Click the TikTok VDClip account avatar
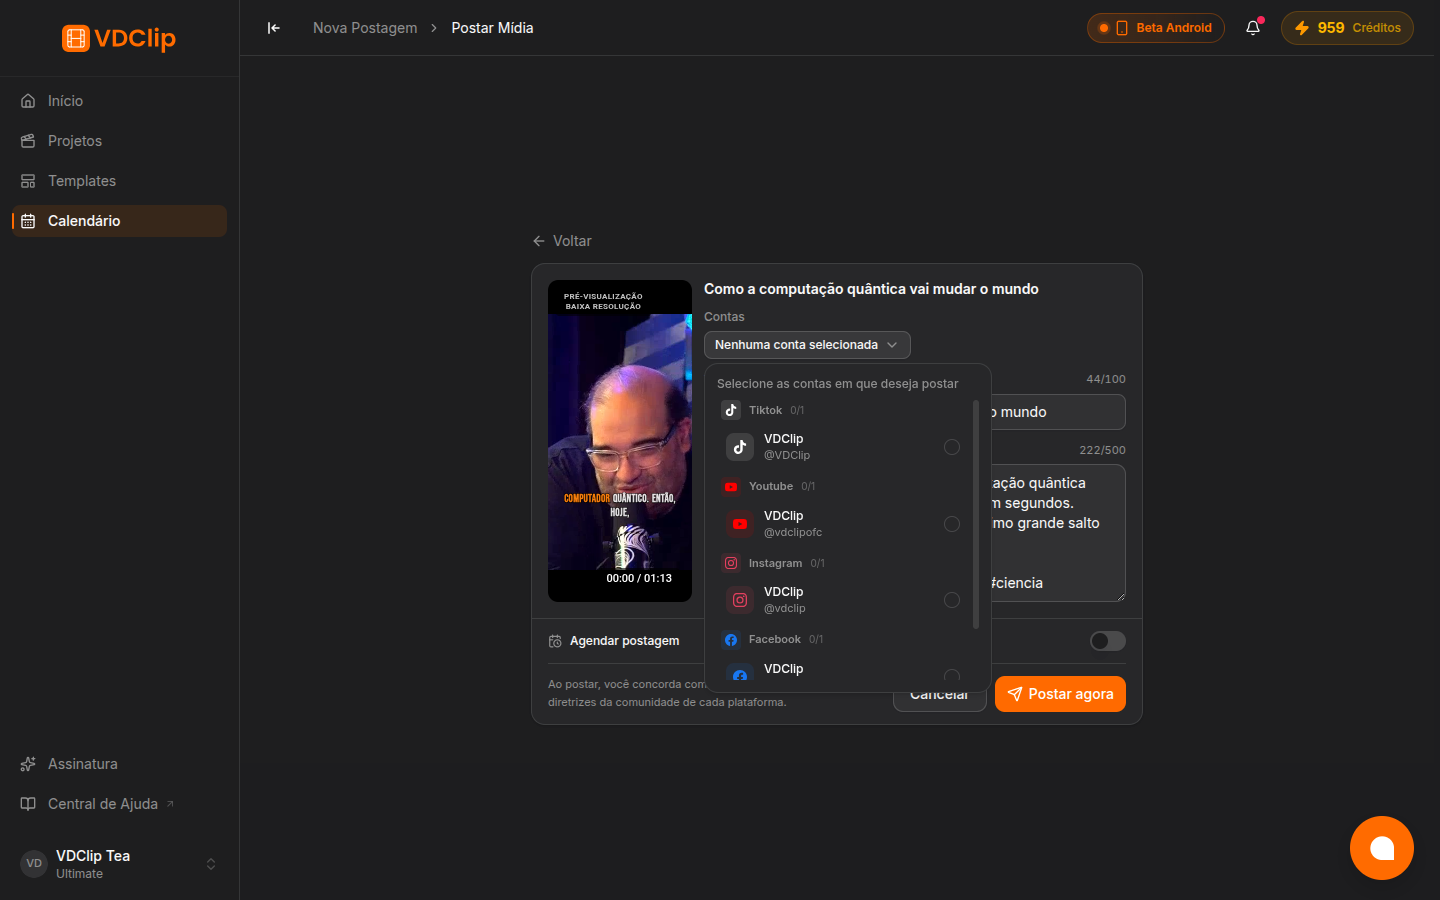 tap(740, 447)
